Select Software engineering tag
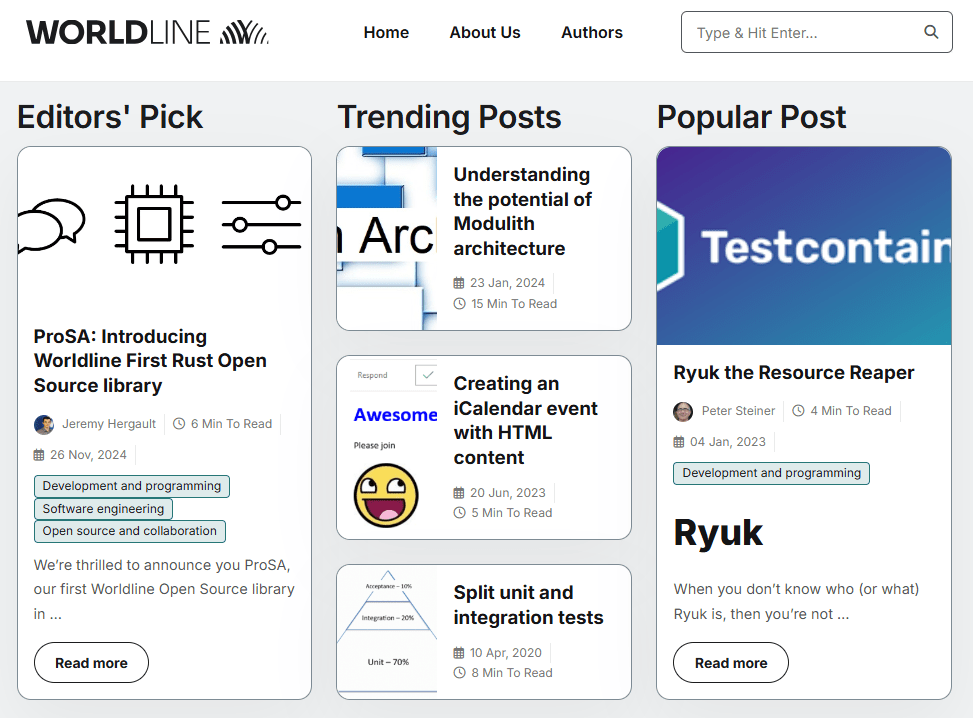Image resolution: width=973 pixels, height=718 pixels. pos(103,509)
